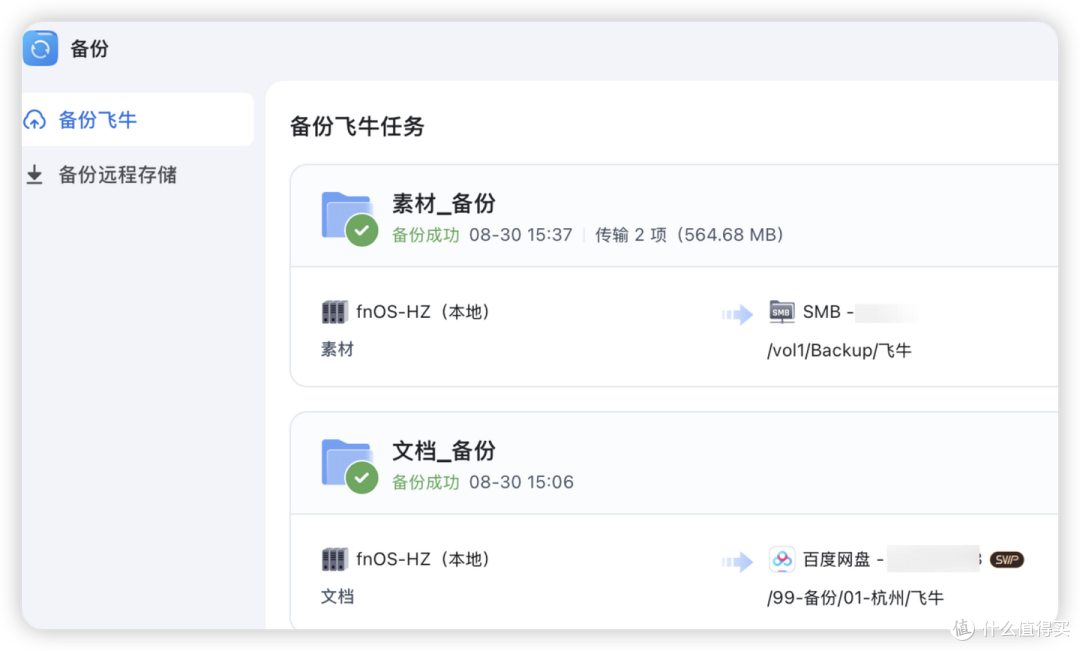Viewport: 1080px width, 651px height.
Task: Click the 百度网盘 cloud icon
Action: point(782,559)
